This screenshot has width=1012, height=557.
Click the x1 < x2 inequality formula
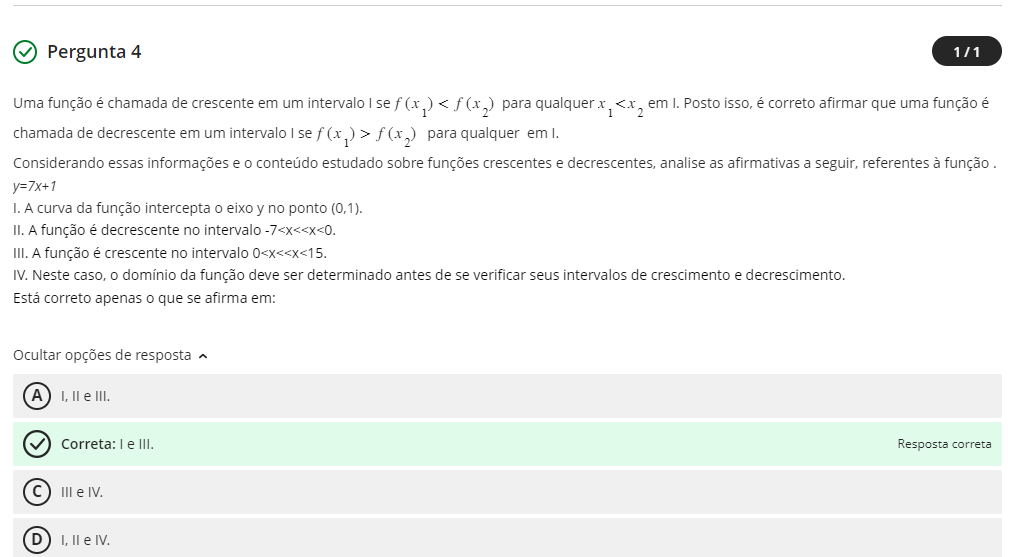click(x=621, y=106)
